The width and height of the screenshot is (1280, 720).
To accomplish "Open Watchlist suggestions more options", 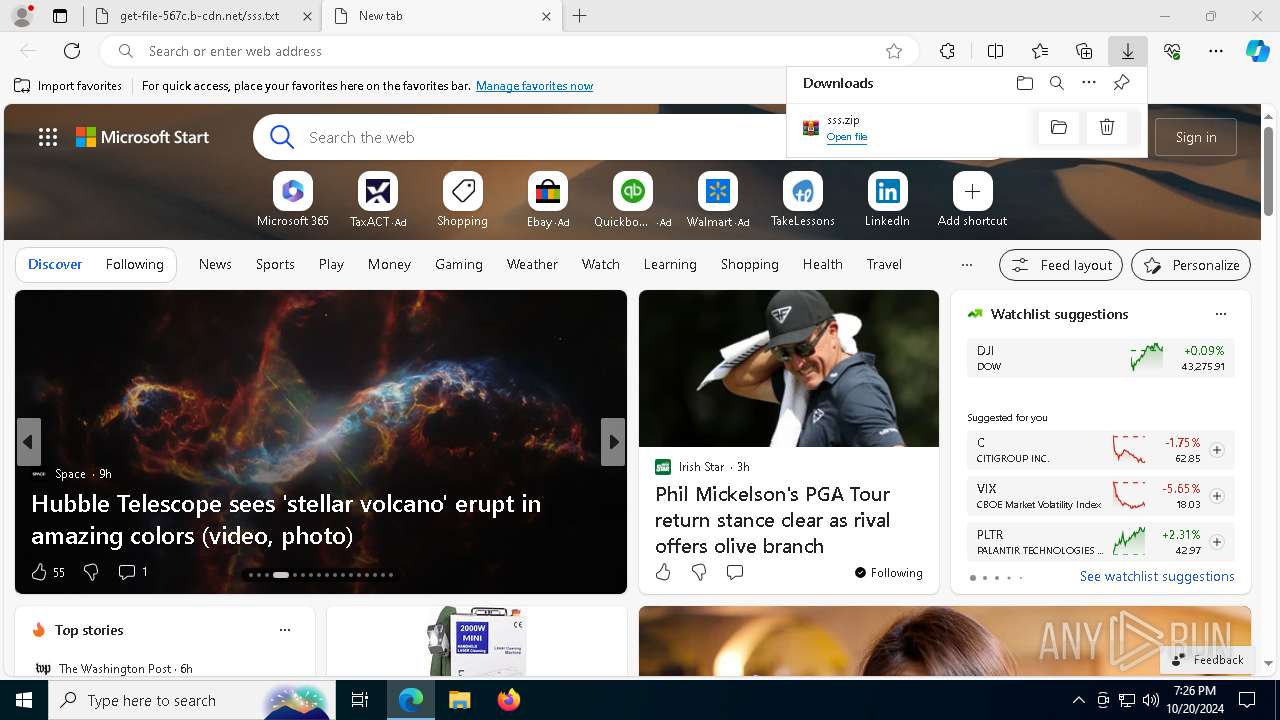I will click(1221, 314).
